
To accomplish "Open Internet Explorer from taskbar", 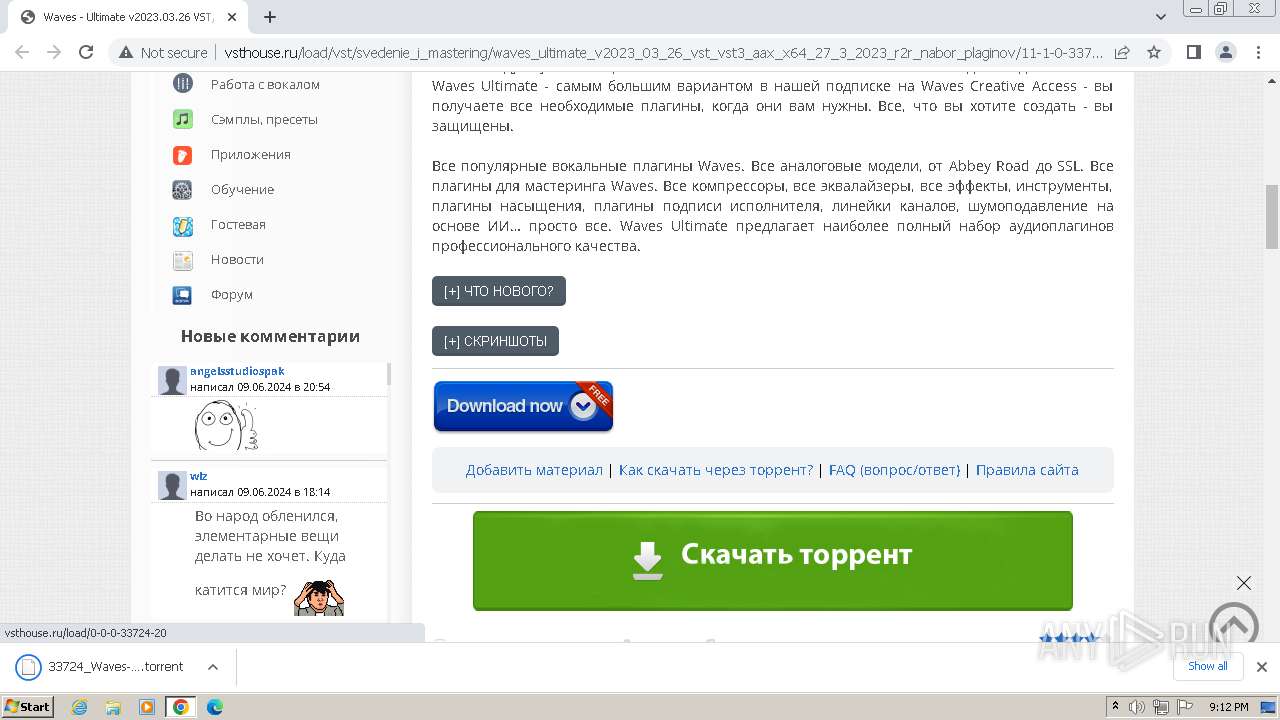I will 80,707.
